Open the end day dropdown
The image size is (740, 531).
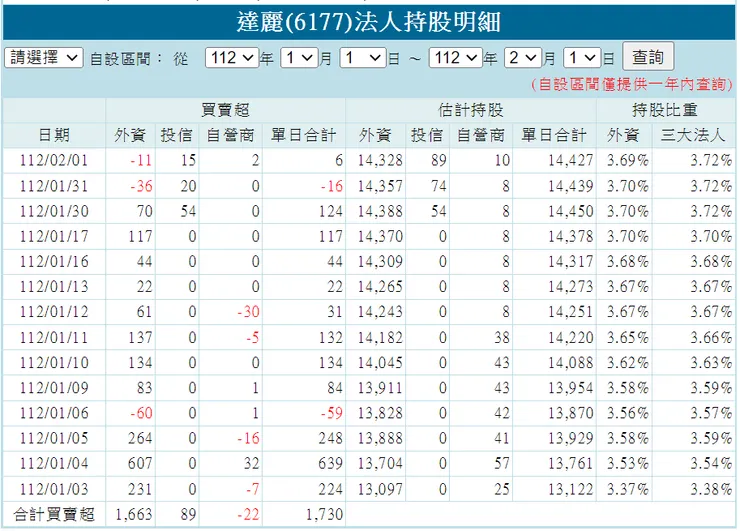(x=582, y=58)
